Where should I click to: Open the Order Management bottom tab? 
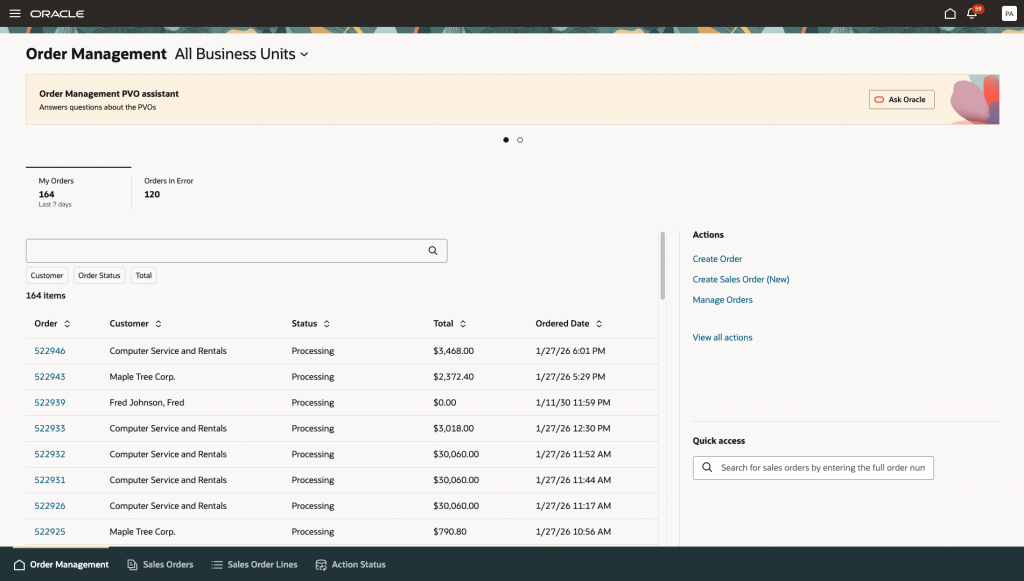[x=61, y=565]
